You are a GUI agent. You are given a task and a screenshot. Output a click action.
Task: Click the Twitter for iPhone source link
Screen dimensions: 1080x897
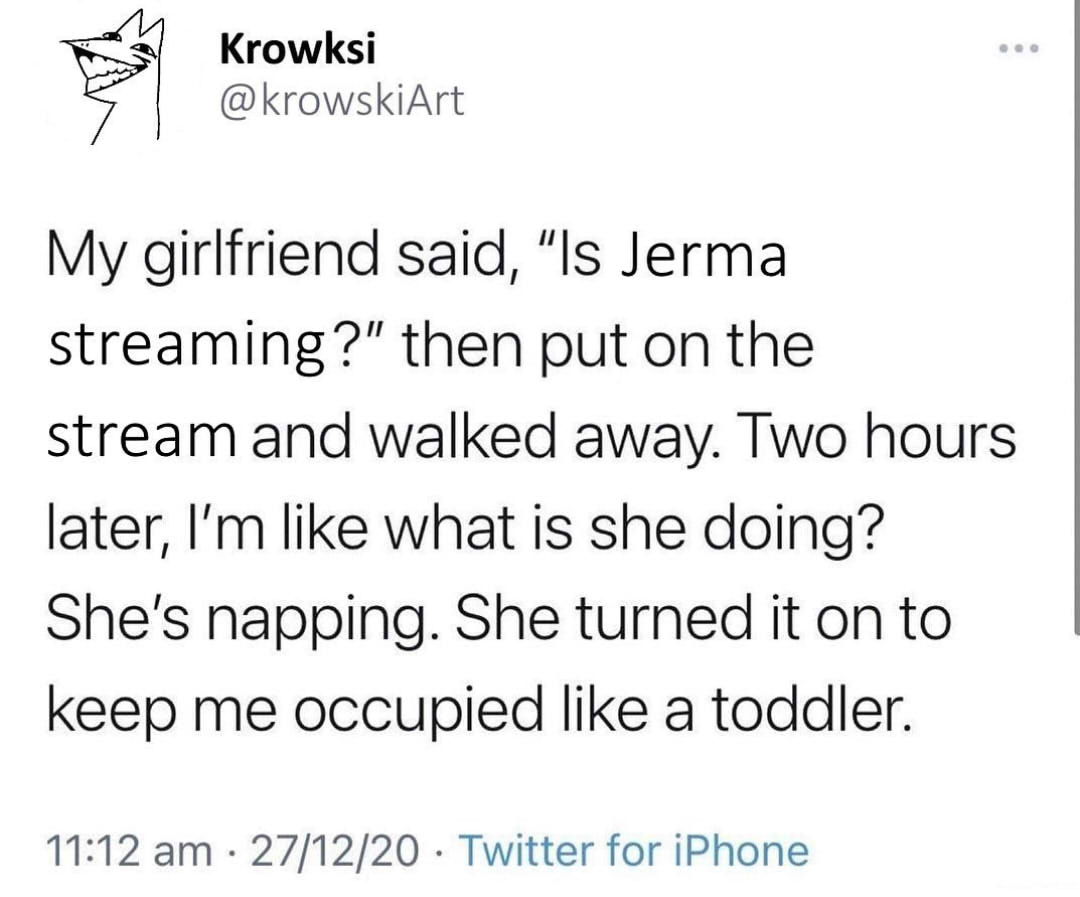pos(637,851)
